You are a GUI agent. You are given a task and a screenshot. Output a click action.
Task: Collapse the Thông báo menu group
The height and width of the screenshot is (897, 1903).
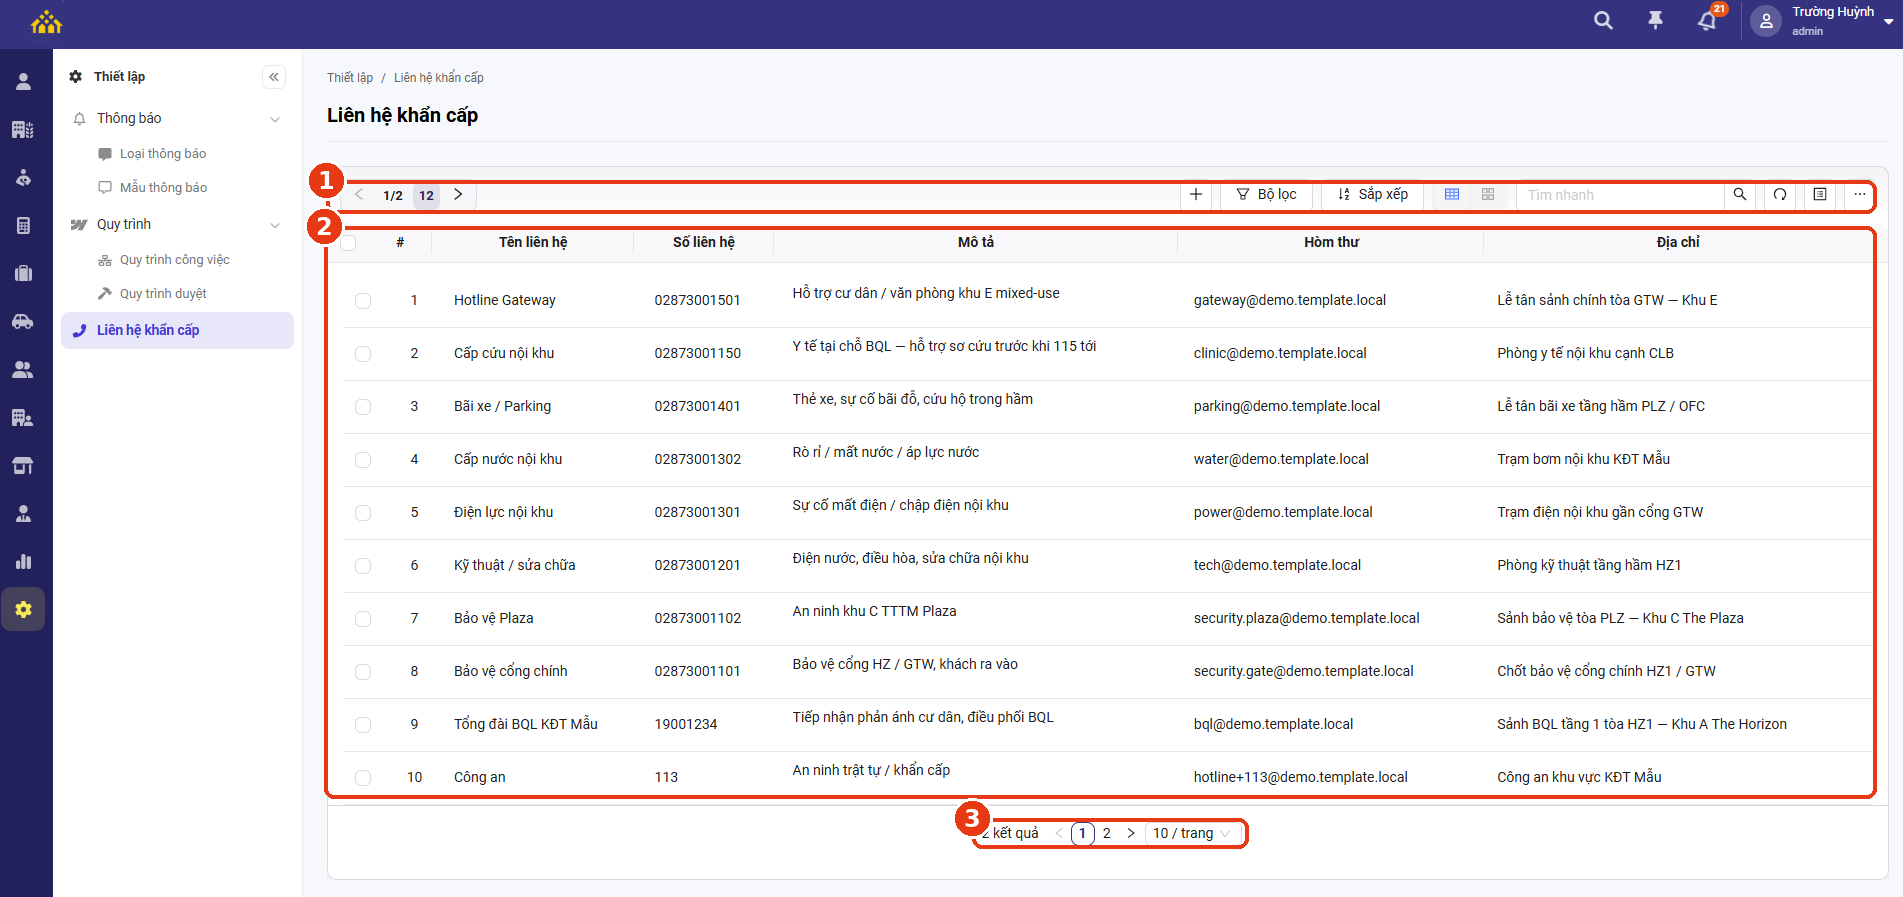(x=275, y=119)
